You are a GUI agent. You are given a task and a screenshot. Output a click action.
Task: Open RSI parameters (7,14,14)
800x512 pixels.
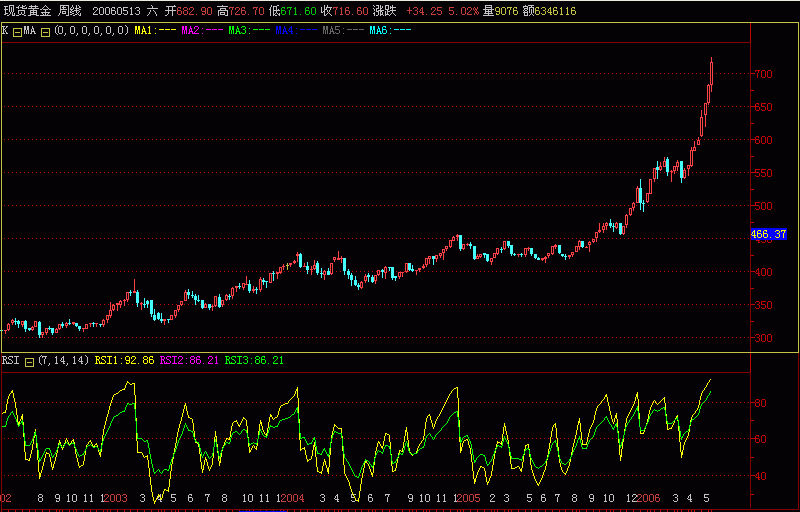(63, 361)
